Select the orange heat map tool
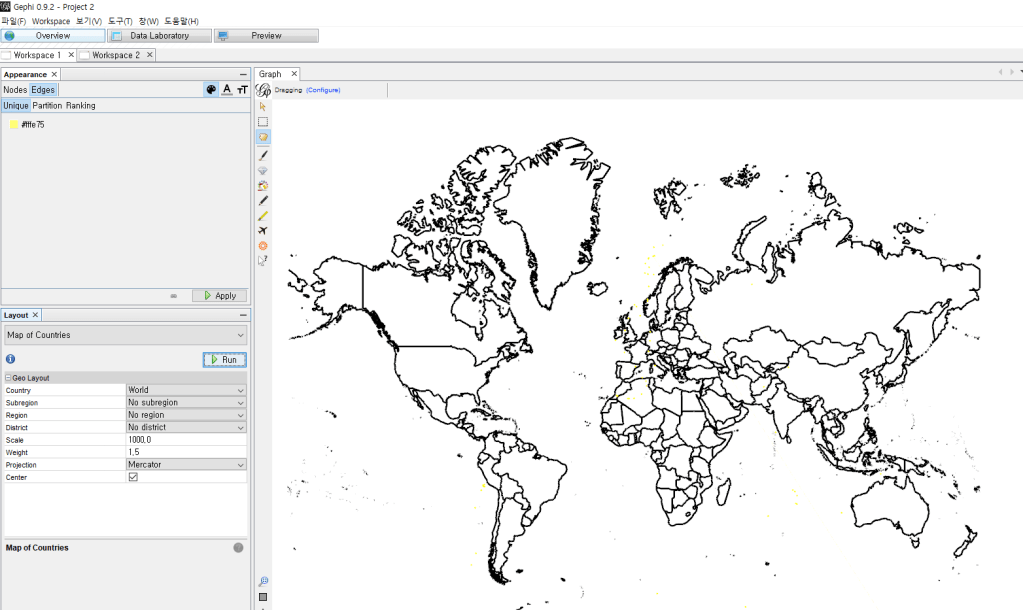1023x610 pixels. pyautogui.click(x=263, y=245)
